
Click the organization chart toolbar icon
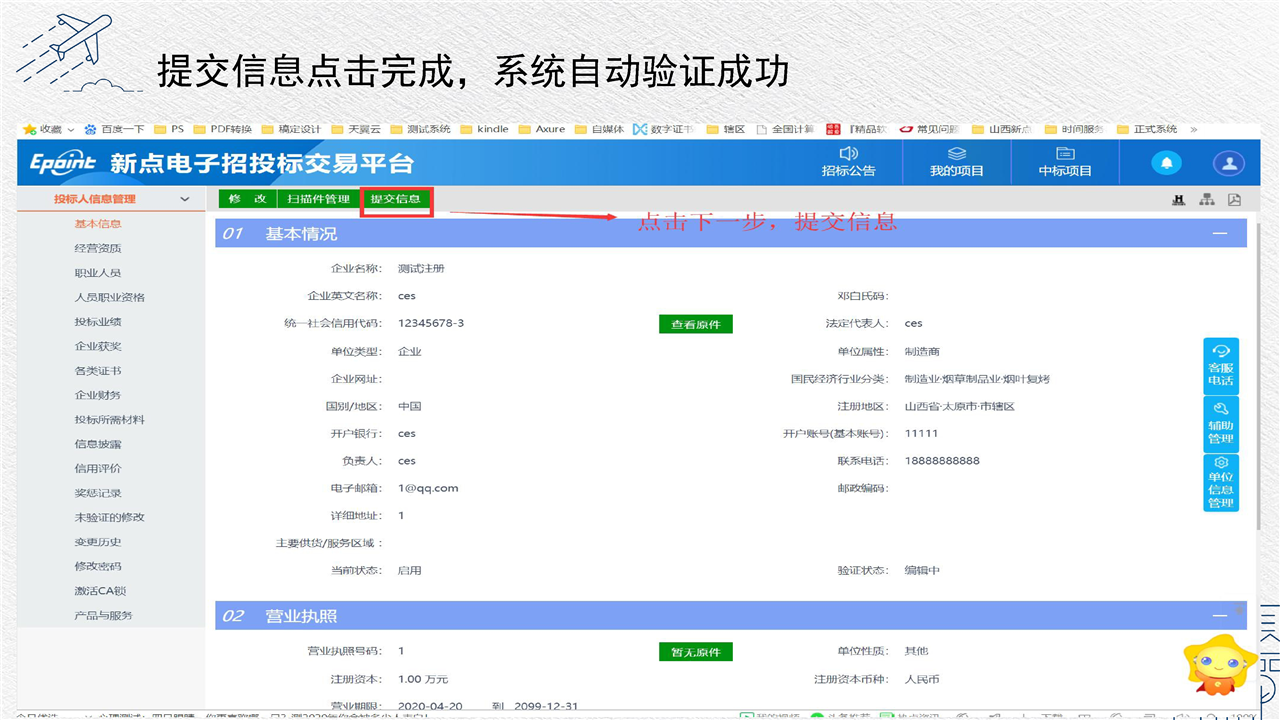1207,199
